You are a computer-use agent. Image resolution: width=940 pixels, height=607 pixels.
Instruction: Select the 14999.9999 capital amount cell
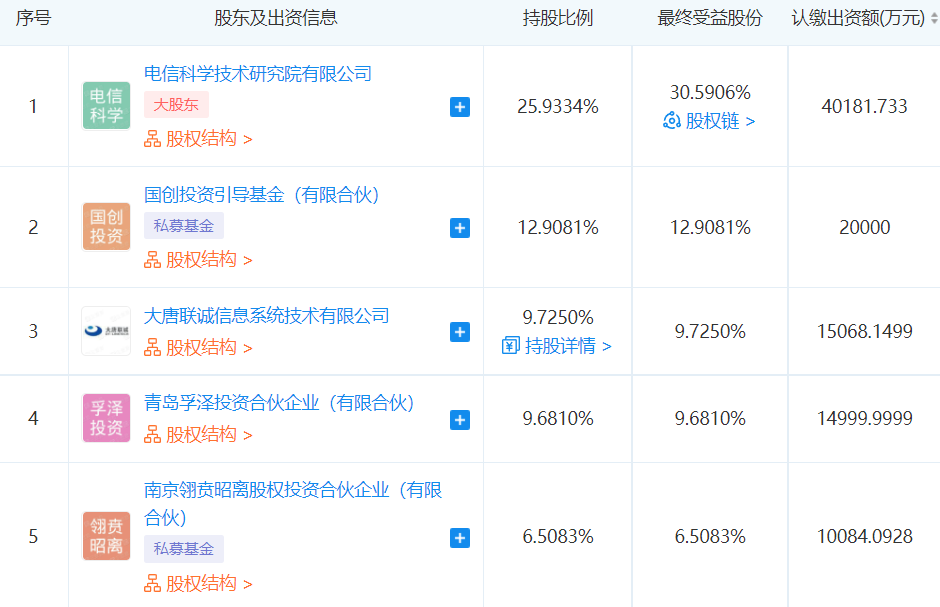pos(864,418)
